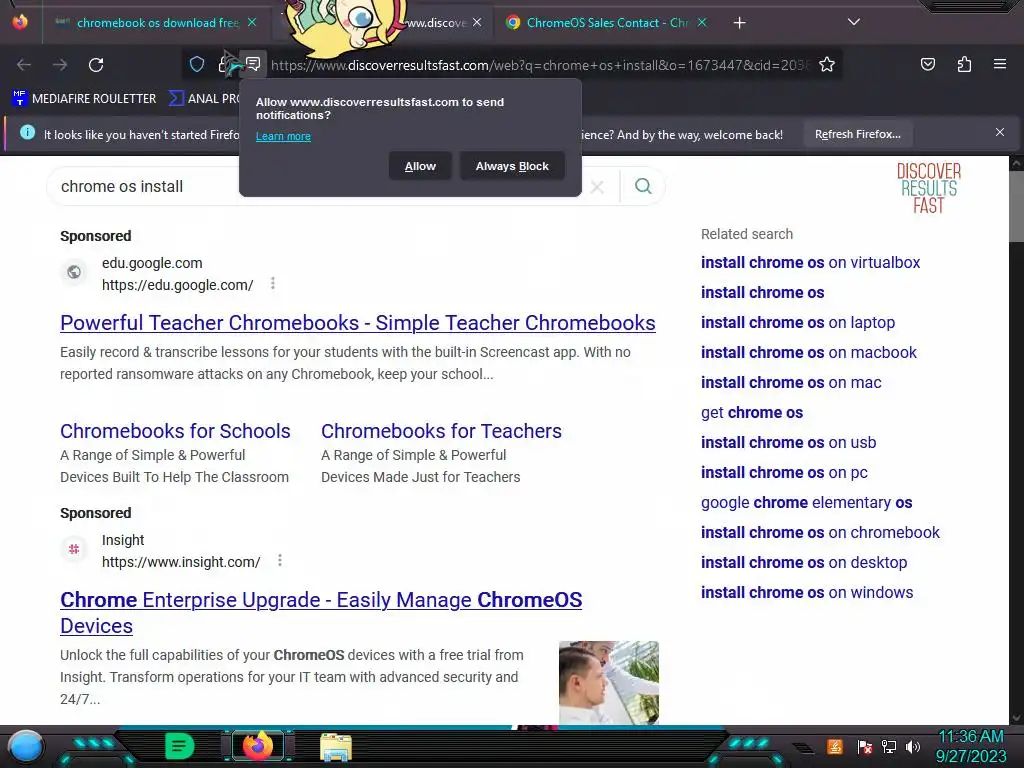
Task: Select install chrome os on pc
Action: pos(784,473)
